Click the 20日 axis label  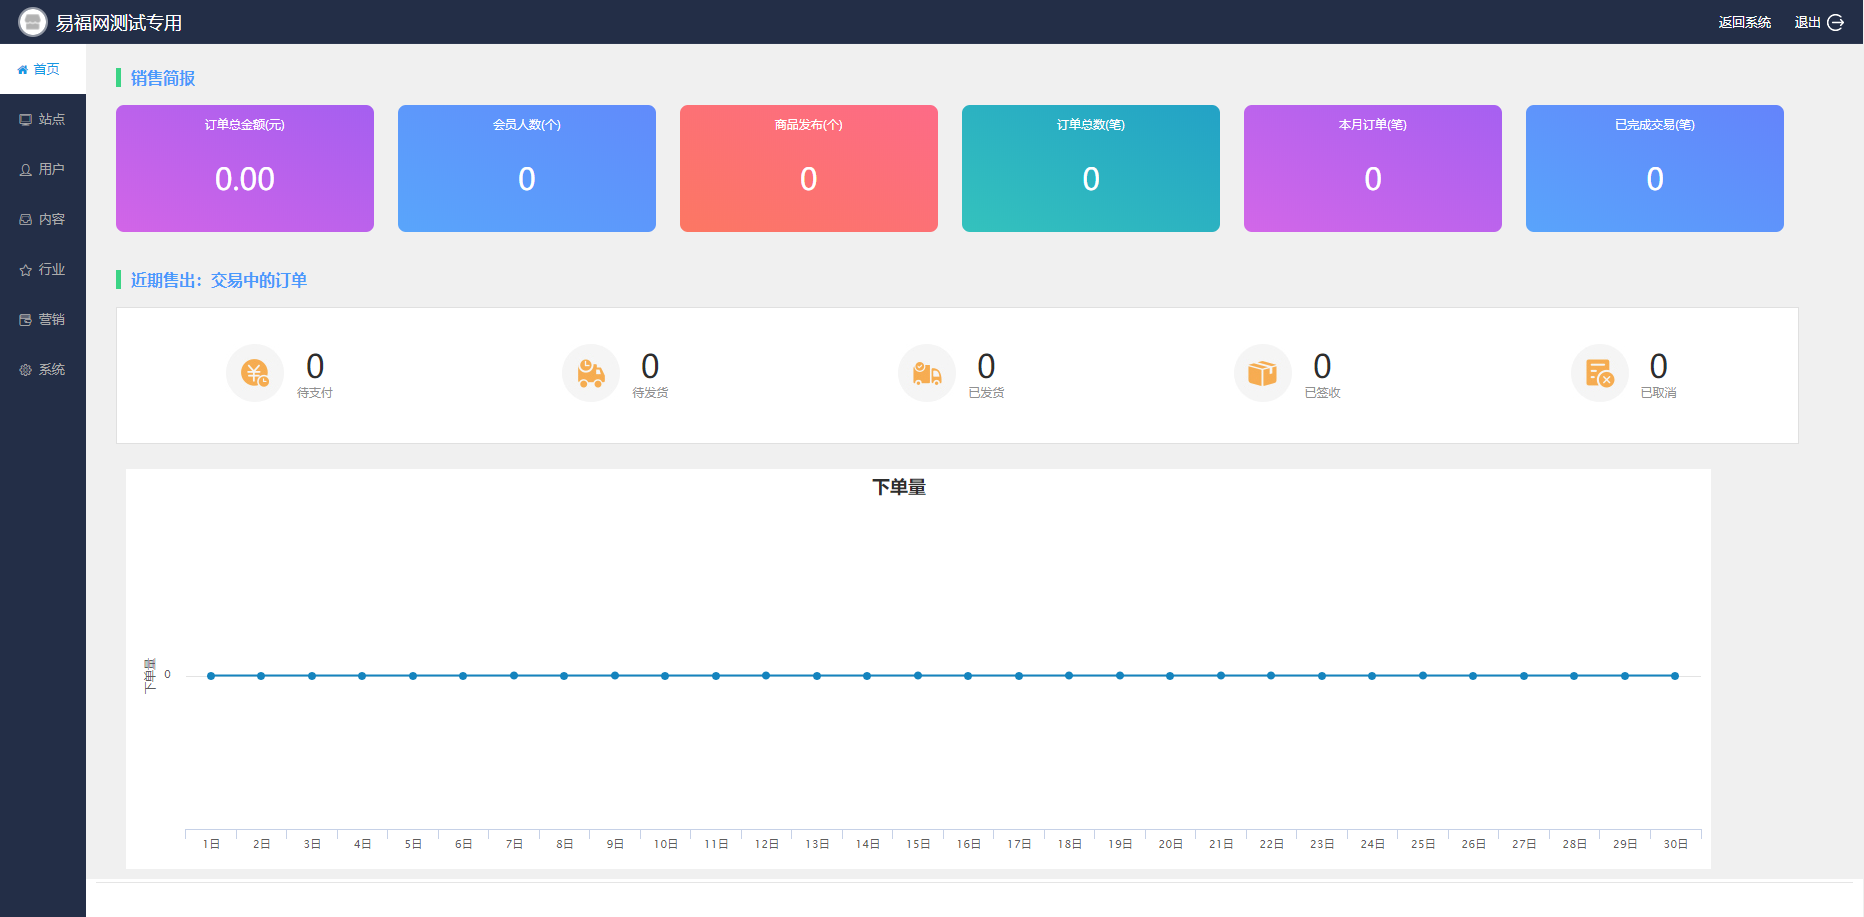[x=1170, y=844]
